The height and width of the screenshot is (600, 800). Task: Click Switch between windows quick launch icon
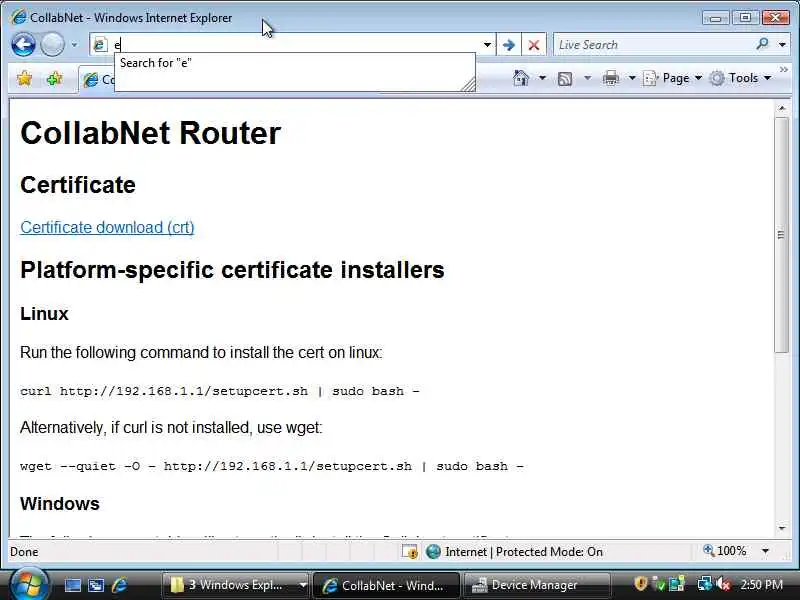(x=96, y=585)
